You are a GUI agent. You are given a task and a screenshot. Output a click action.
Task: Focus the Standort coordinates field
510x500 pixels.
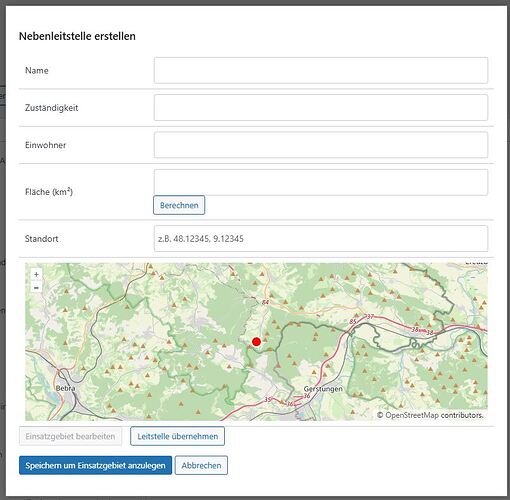pyautogui.click(x=321, y=239)
